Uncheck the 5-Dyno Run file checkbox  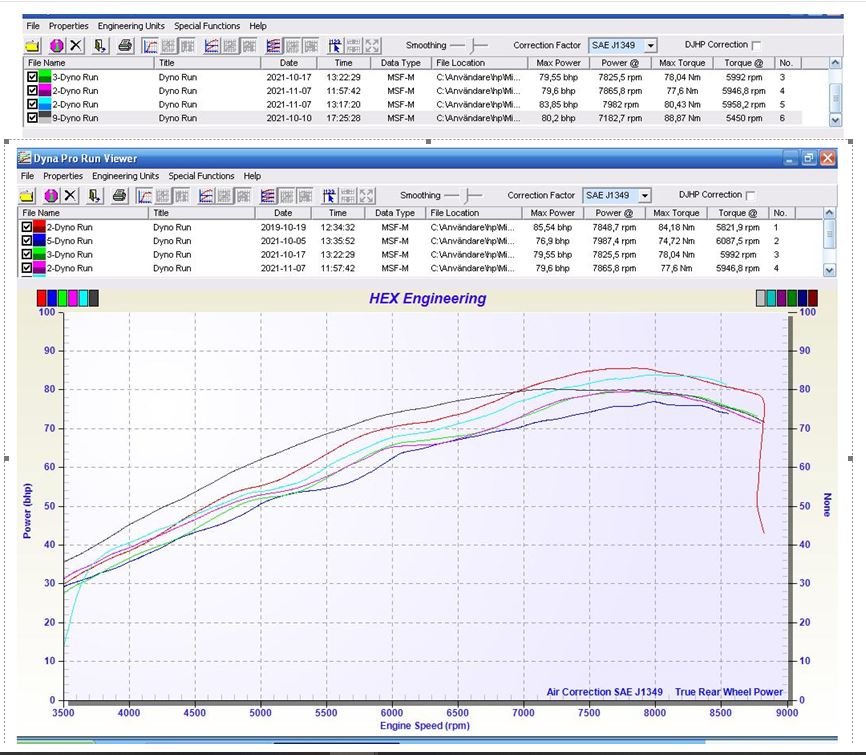coord(27,241)
